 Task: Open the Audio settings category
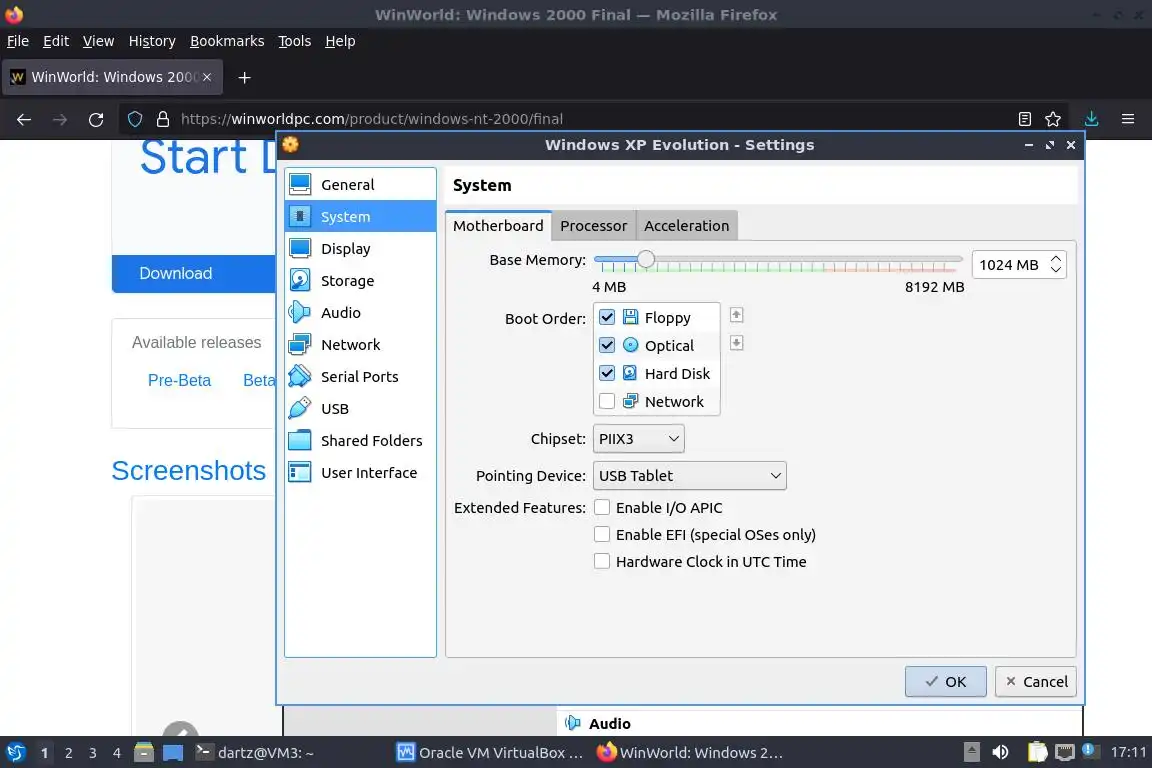coord(360,312)
